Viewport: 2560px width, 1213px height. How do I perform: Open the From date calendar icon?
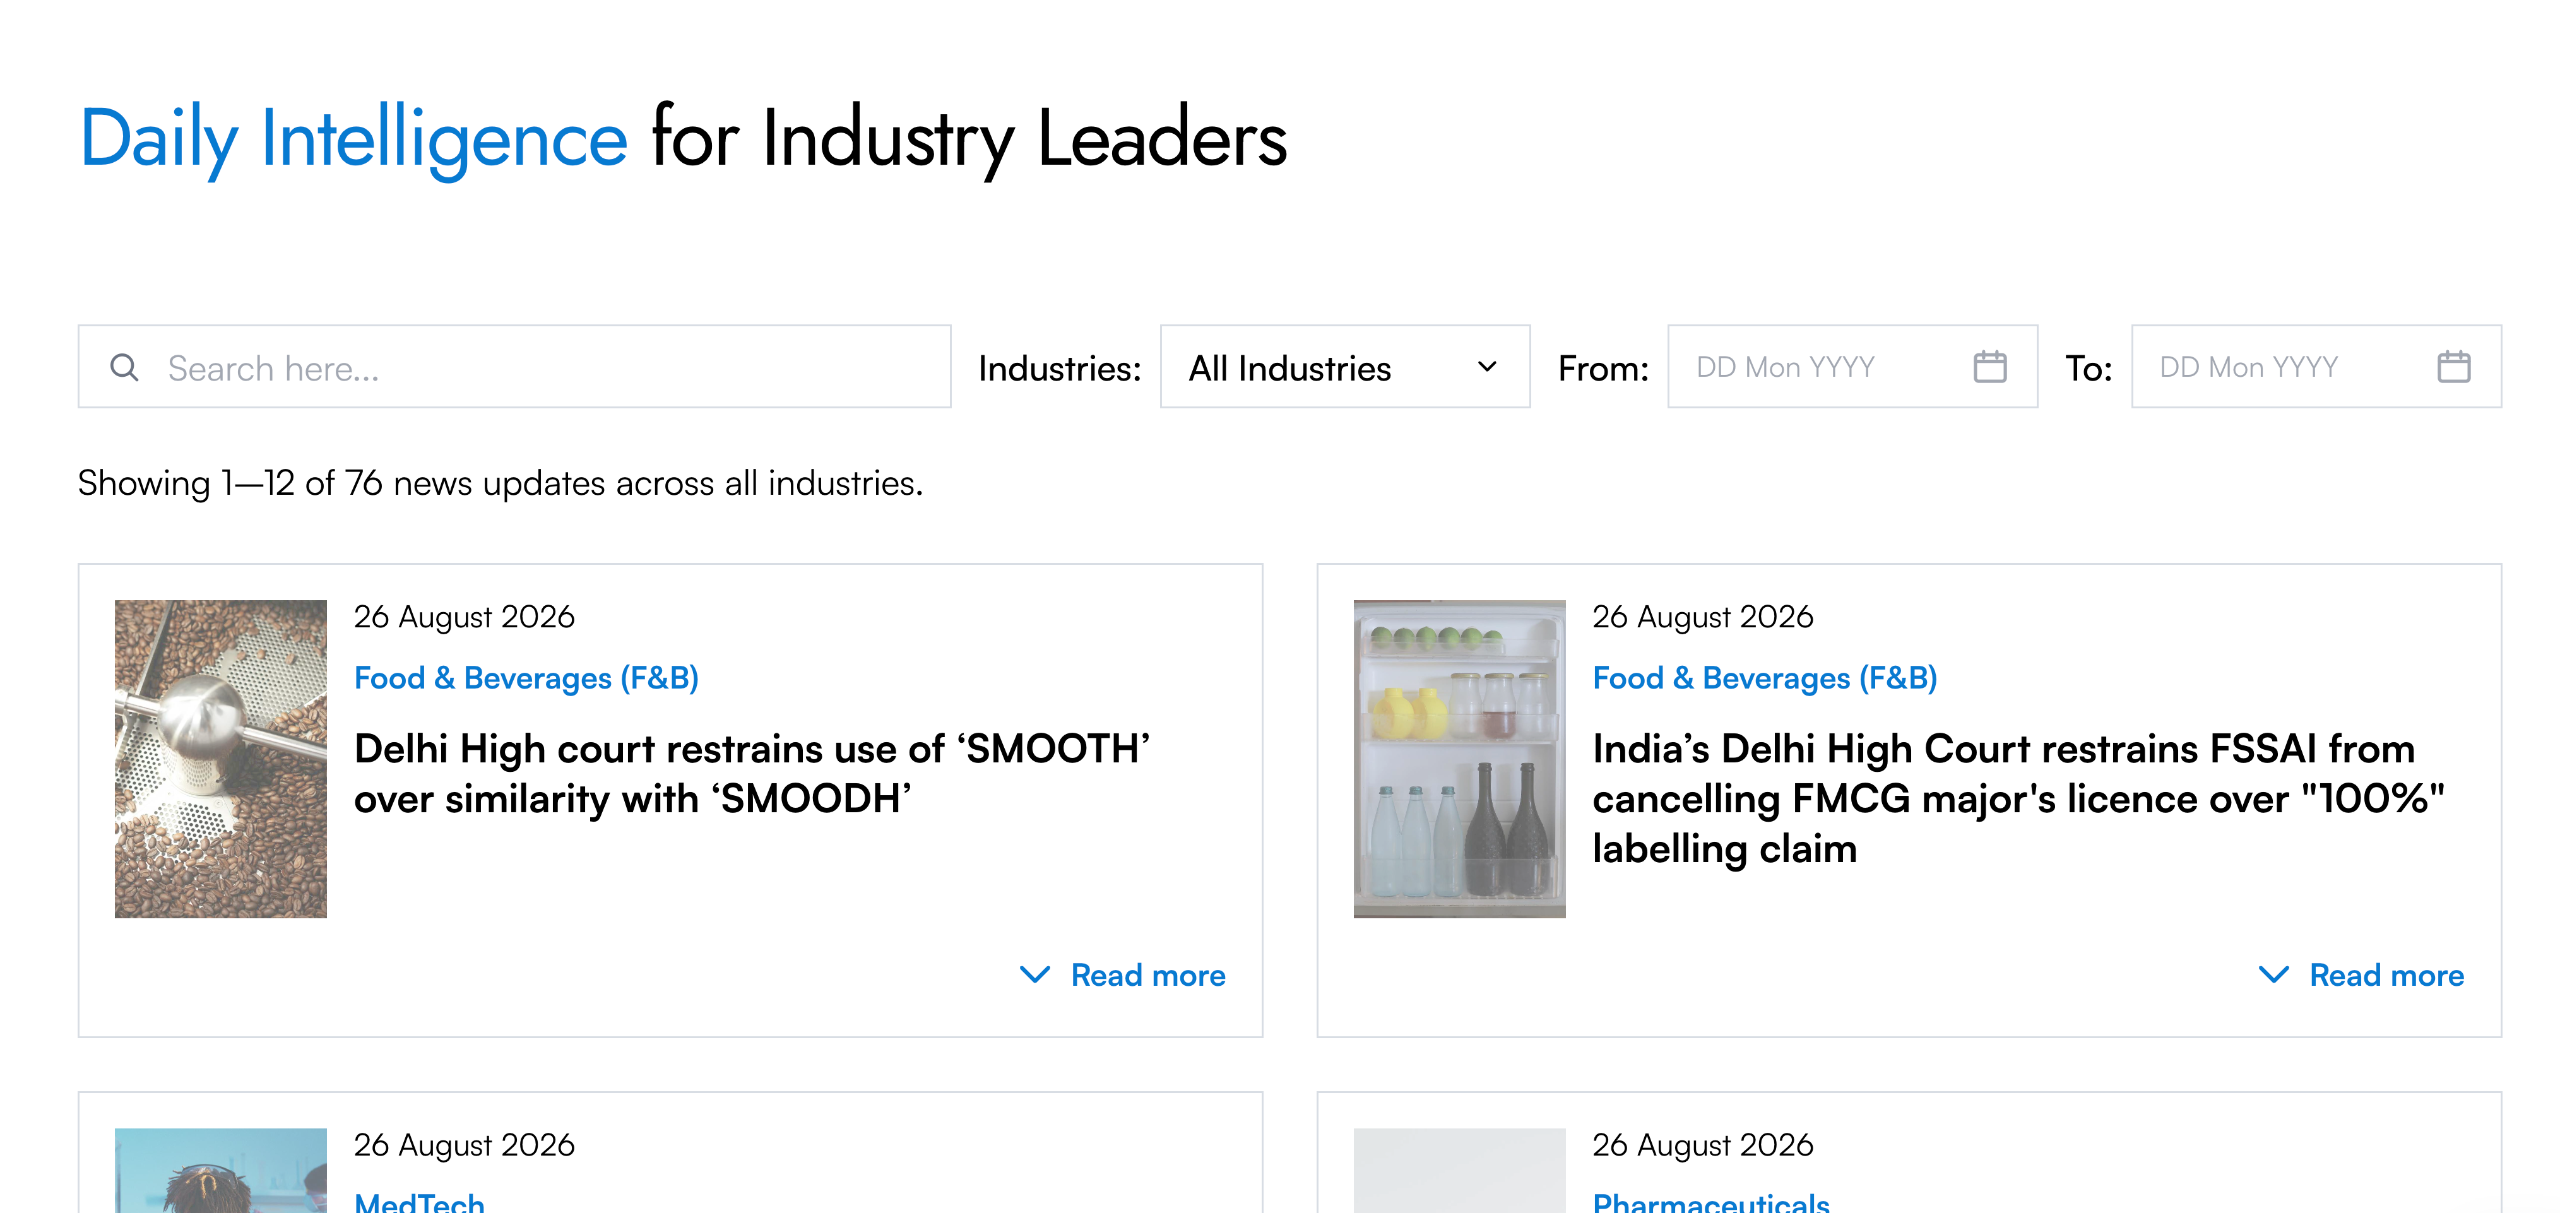click(x=1989, y=367)
